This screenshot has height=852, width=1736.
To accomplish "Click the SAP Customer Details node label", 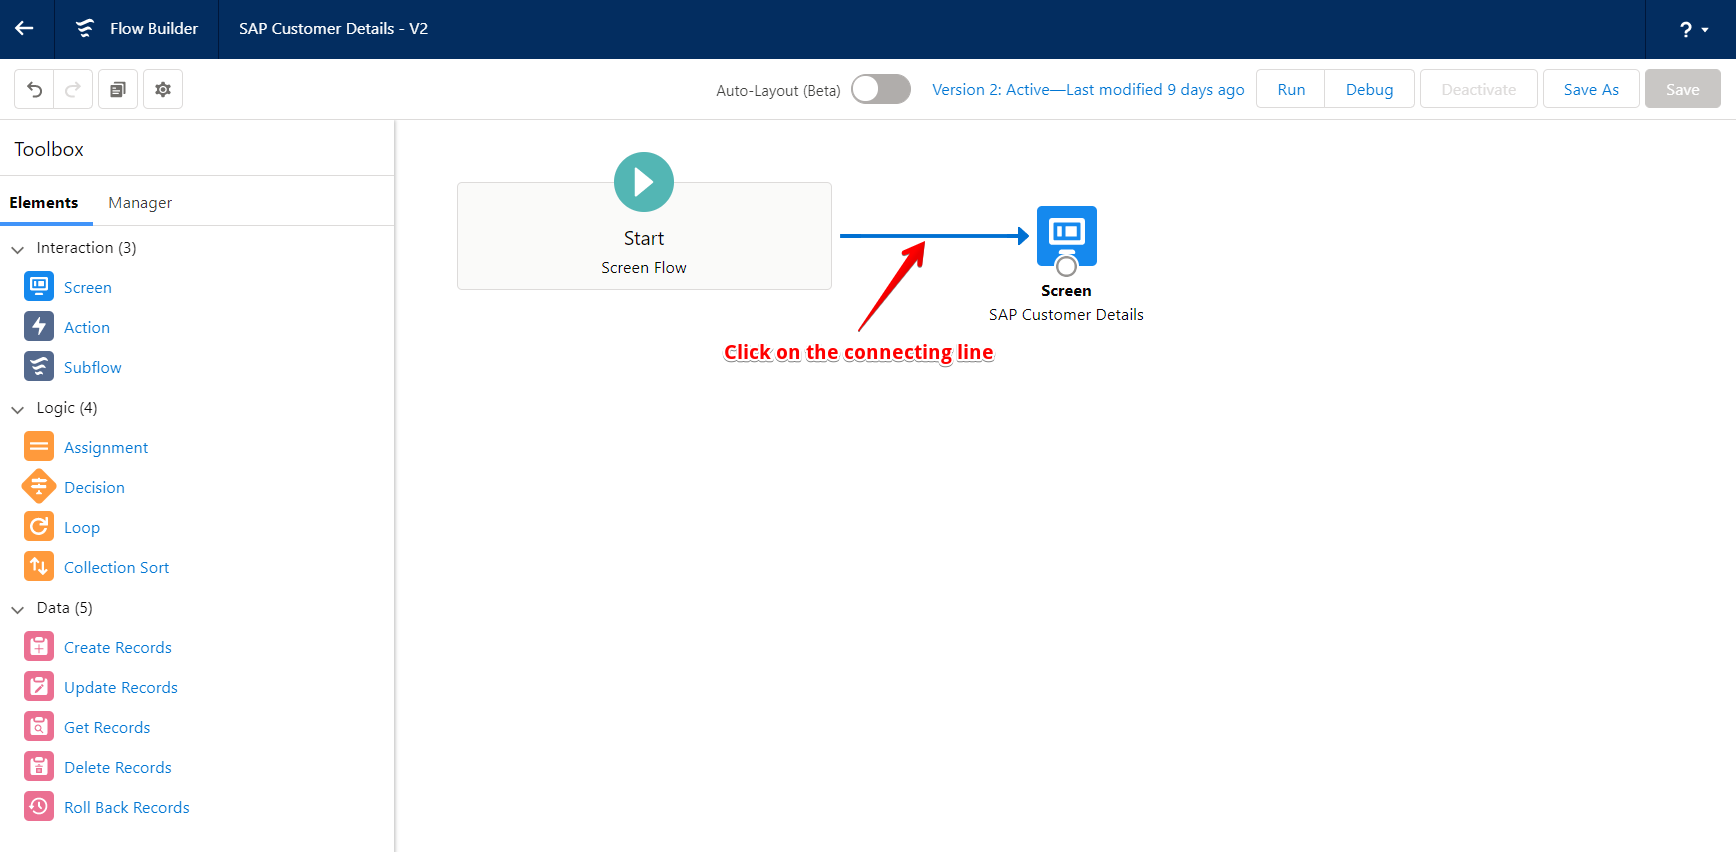I will 1066,315.
